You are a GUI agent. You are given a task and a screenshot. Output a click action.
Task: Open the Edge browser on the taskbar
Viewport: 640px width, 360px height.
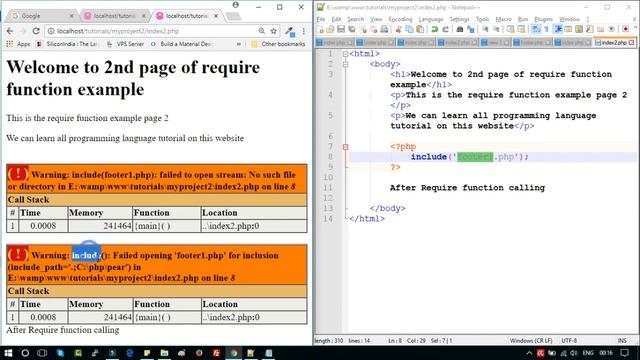130,353
